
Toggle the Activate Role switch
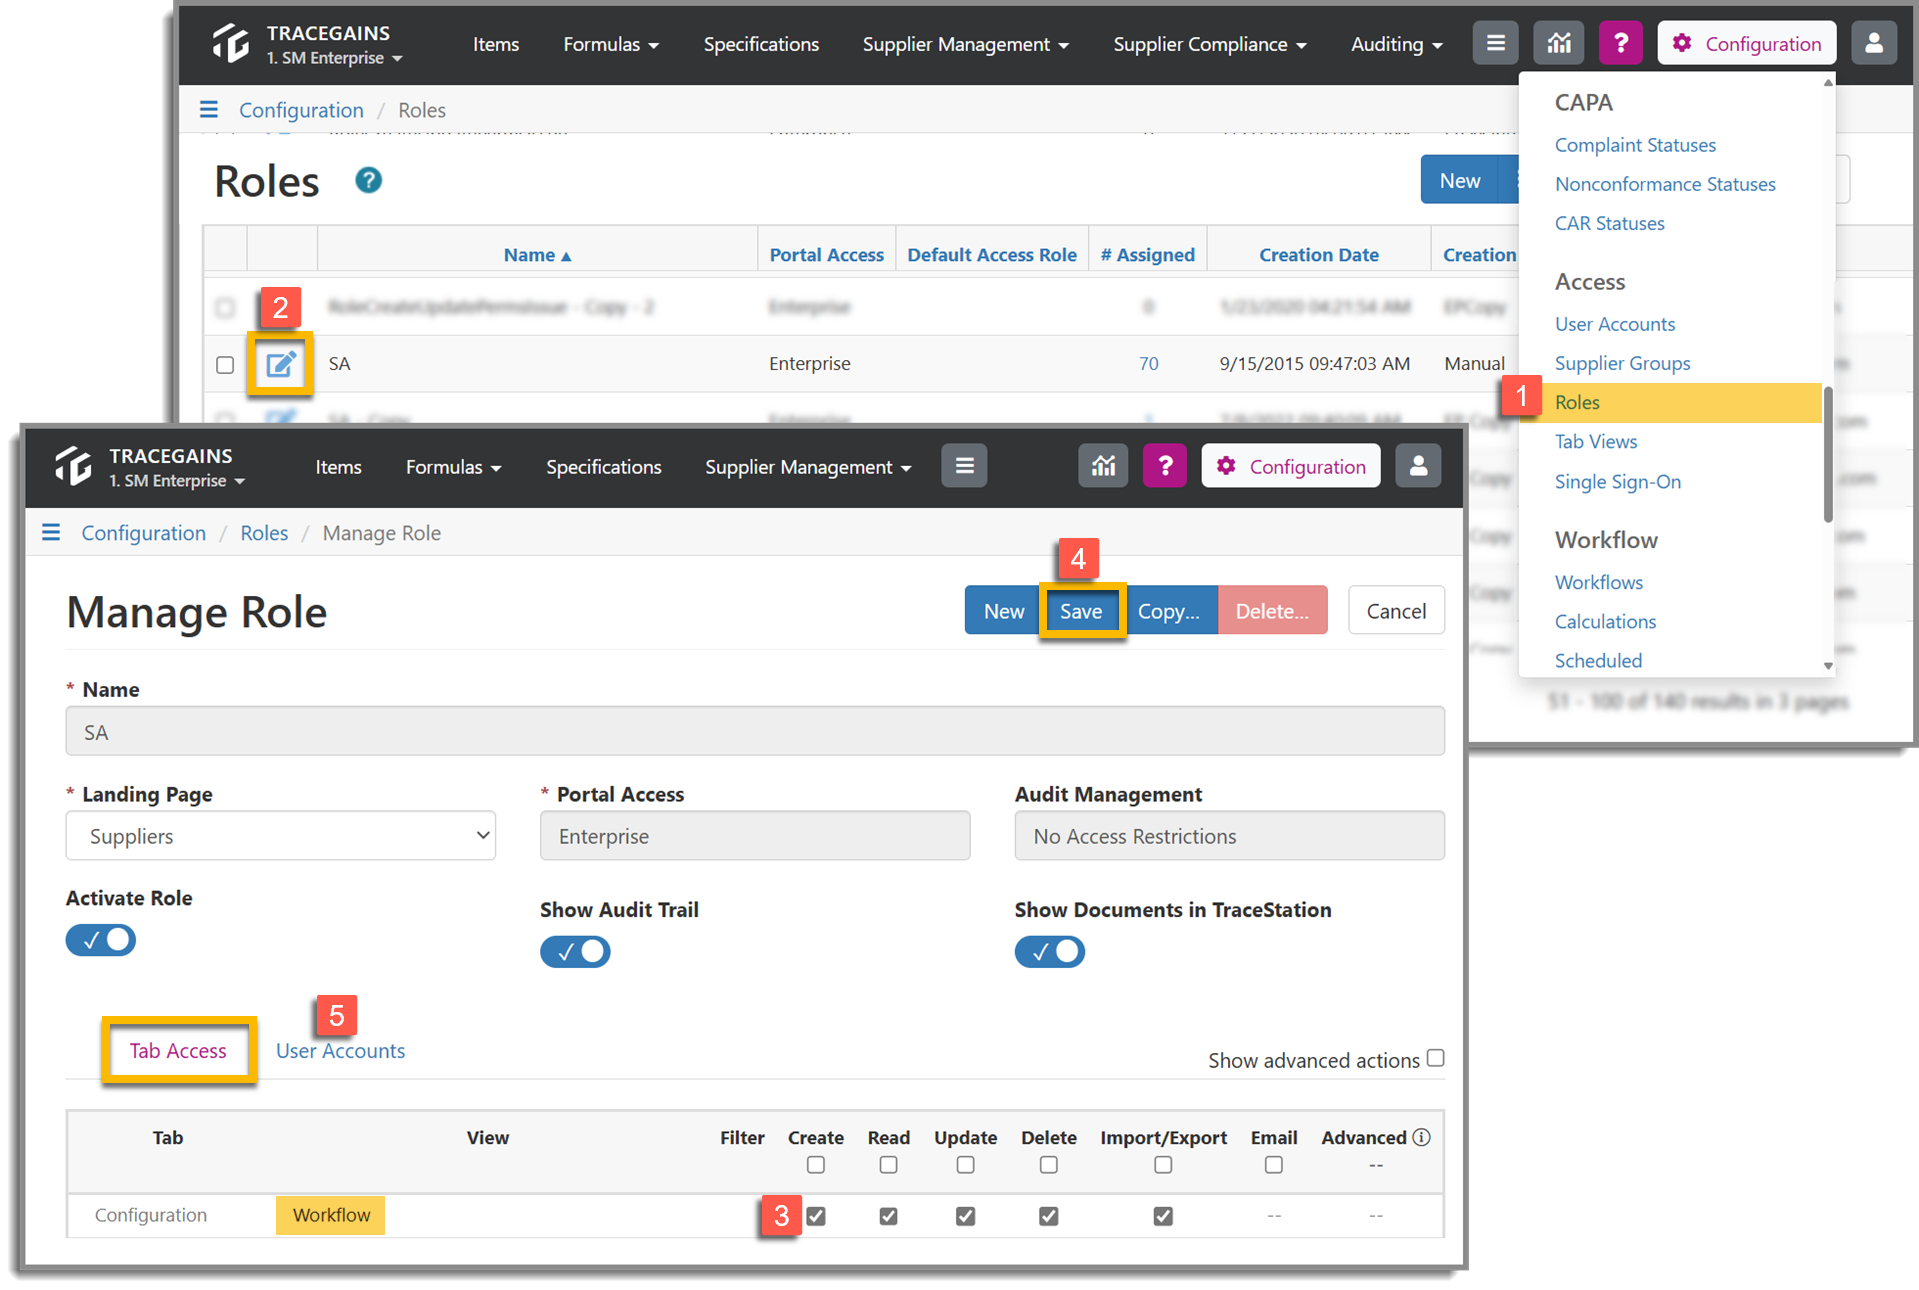[x=101, y=940]
